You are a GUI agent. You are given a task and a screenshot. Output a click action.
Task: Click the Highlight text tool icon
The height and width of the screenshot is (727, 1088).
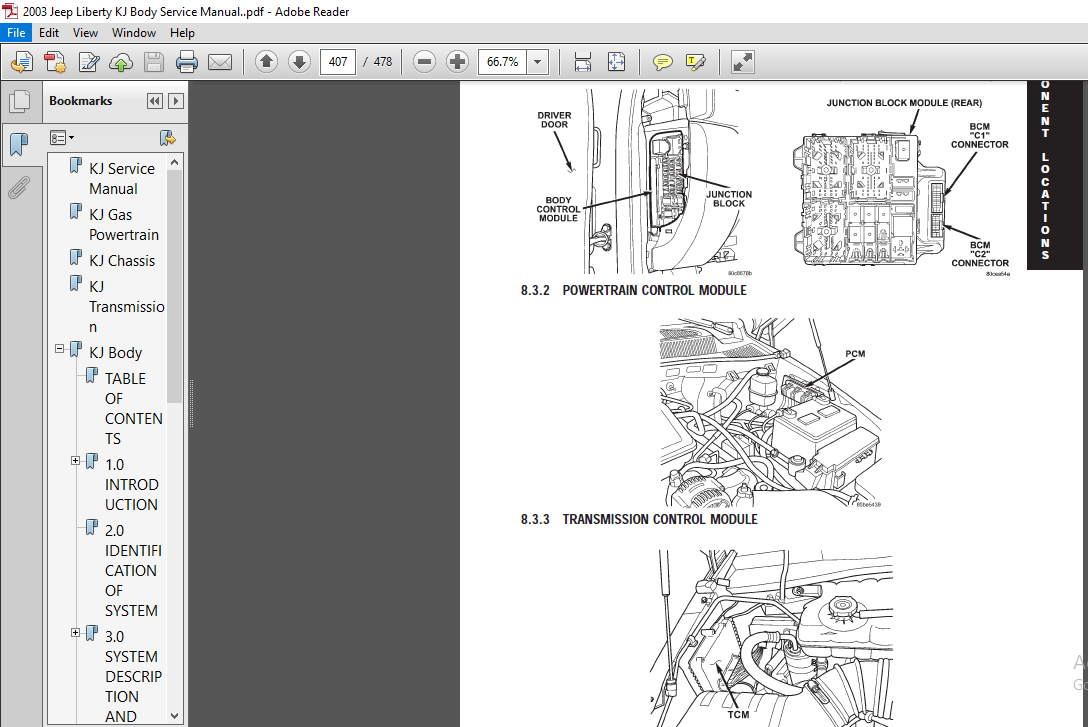point(695,62)
